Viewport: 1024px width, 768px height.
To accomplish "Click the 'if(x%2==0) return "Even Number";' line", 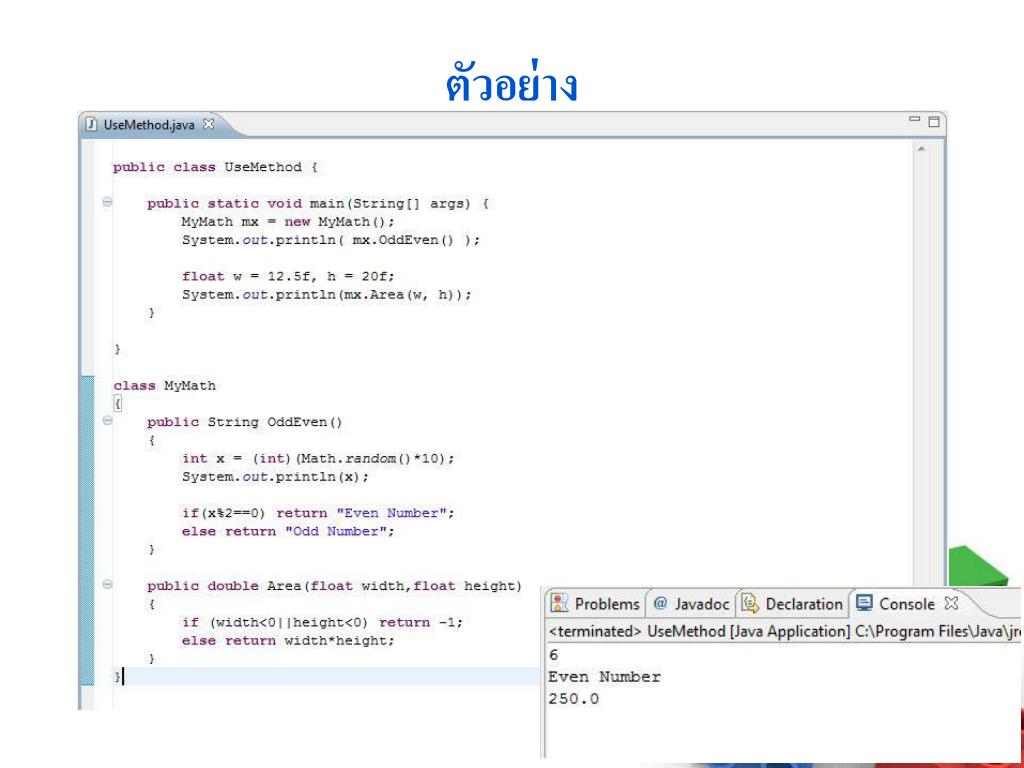I will coord(318,514).
